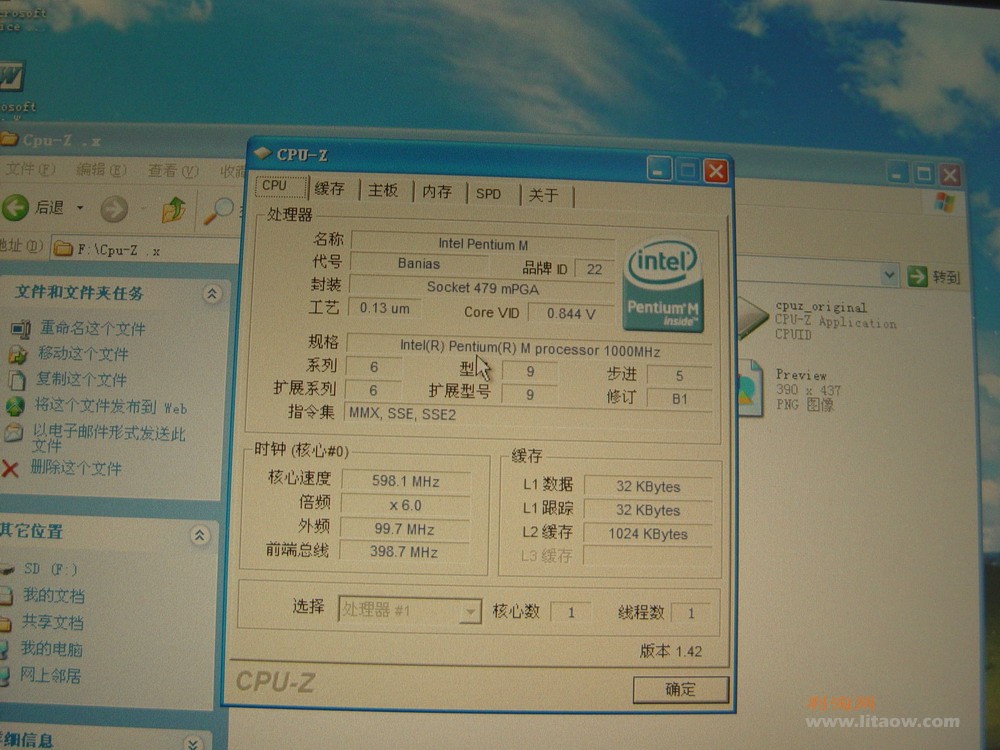Open the 文件(F) menu in Explorer
The height and width of the screenshot is (750, 1000).
(x=29, y=169)
